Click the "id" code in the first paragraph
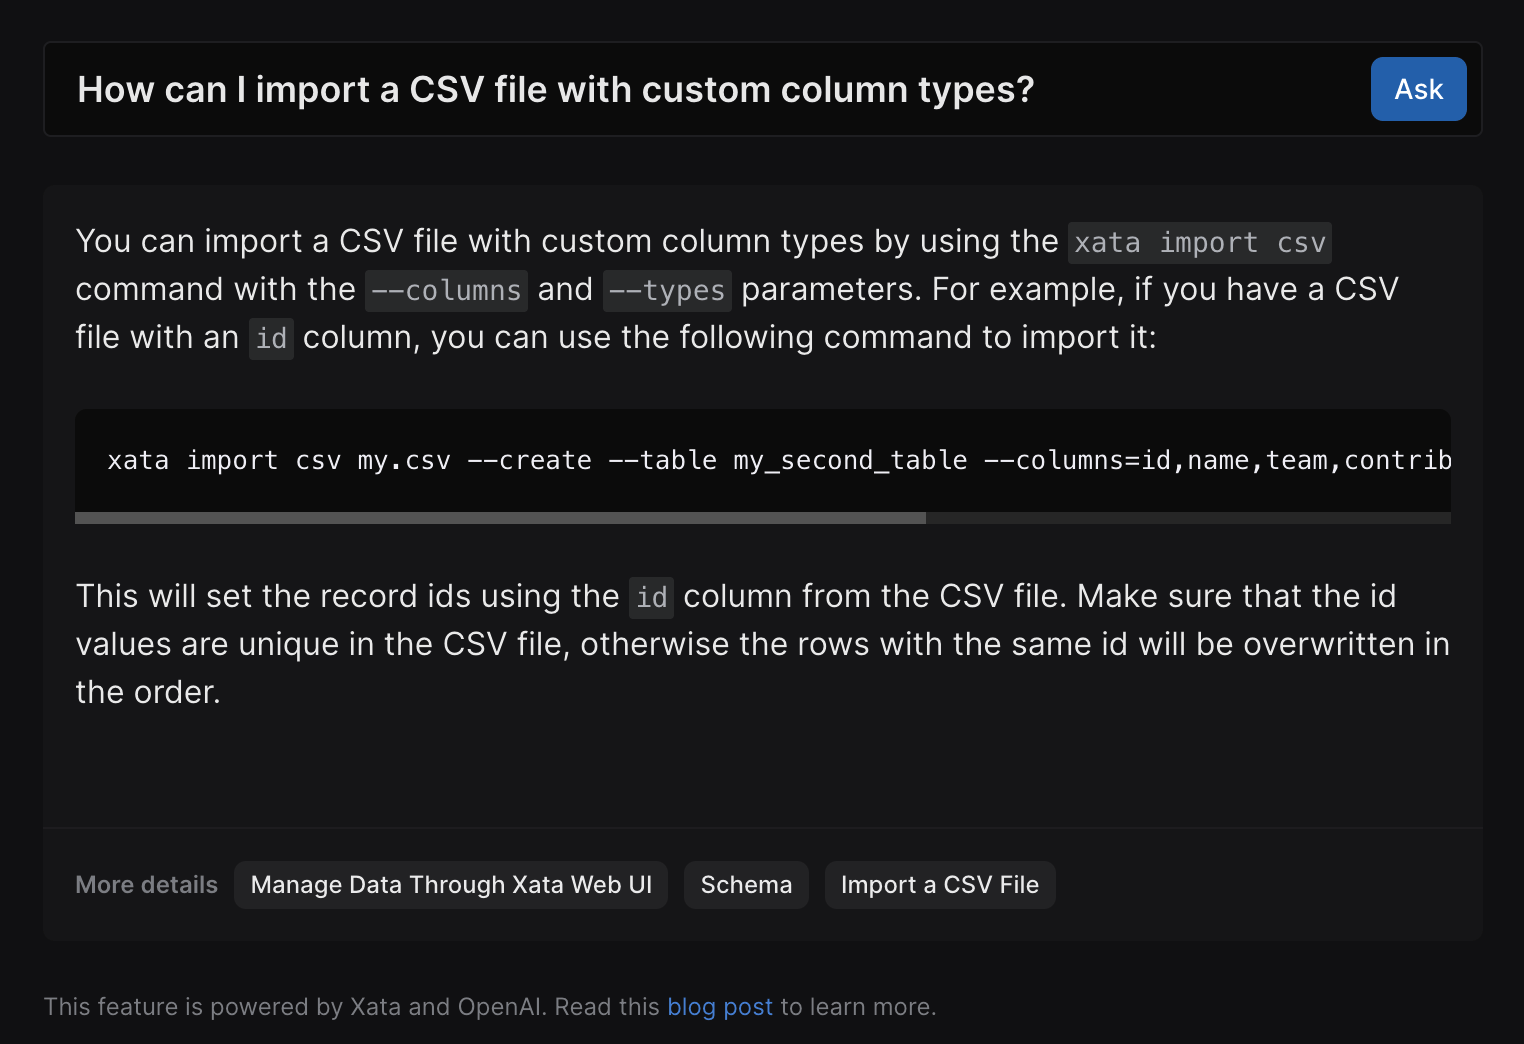 click(x=271, y=339)
